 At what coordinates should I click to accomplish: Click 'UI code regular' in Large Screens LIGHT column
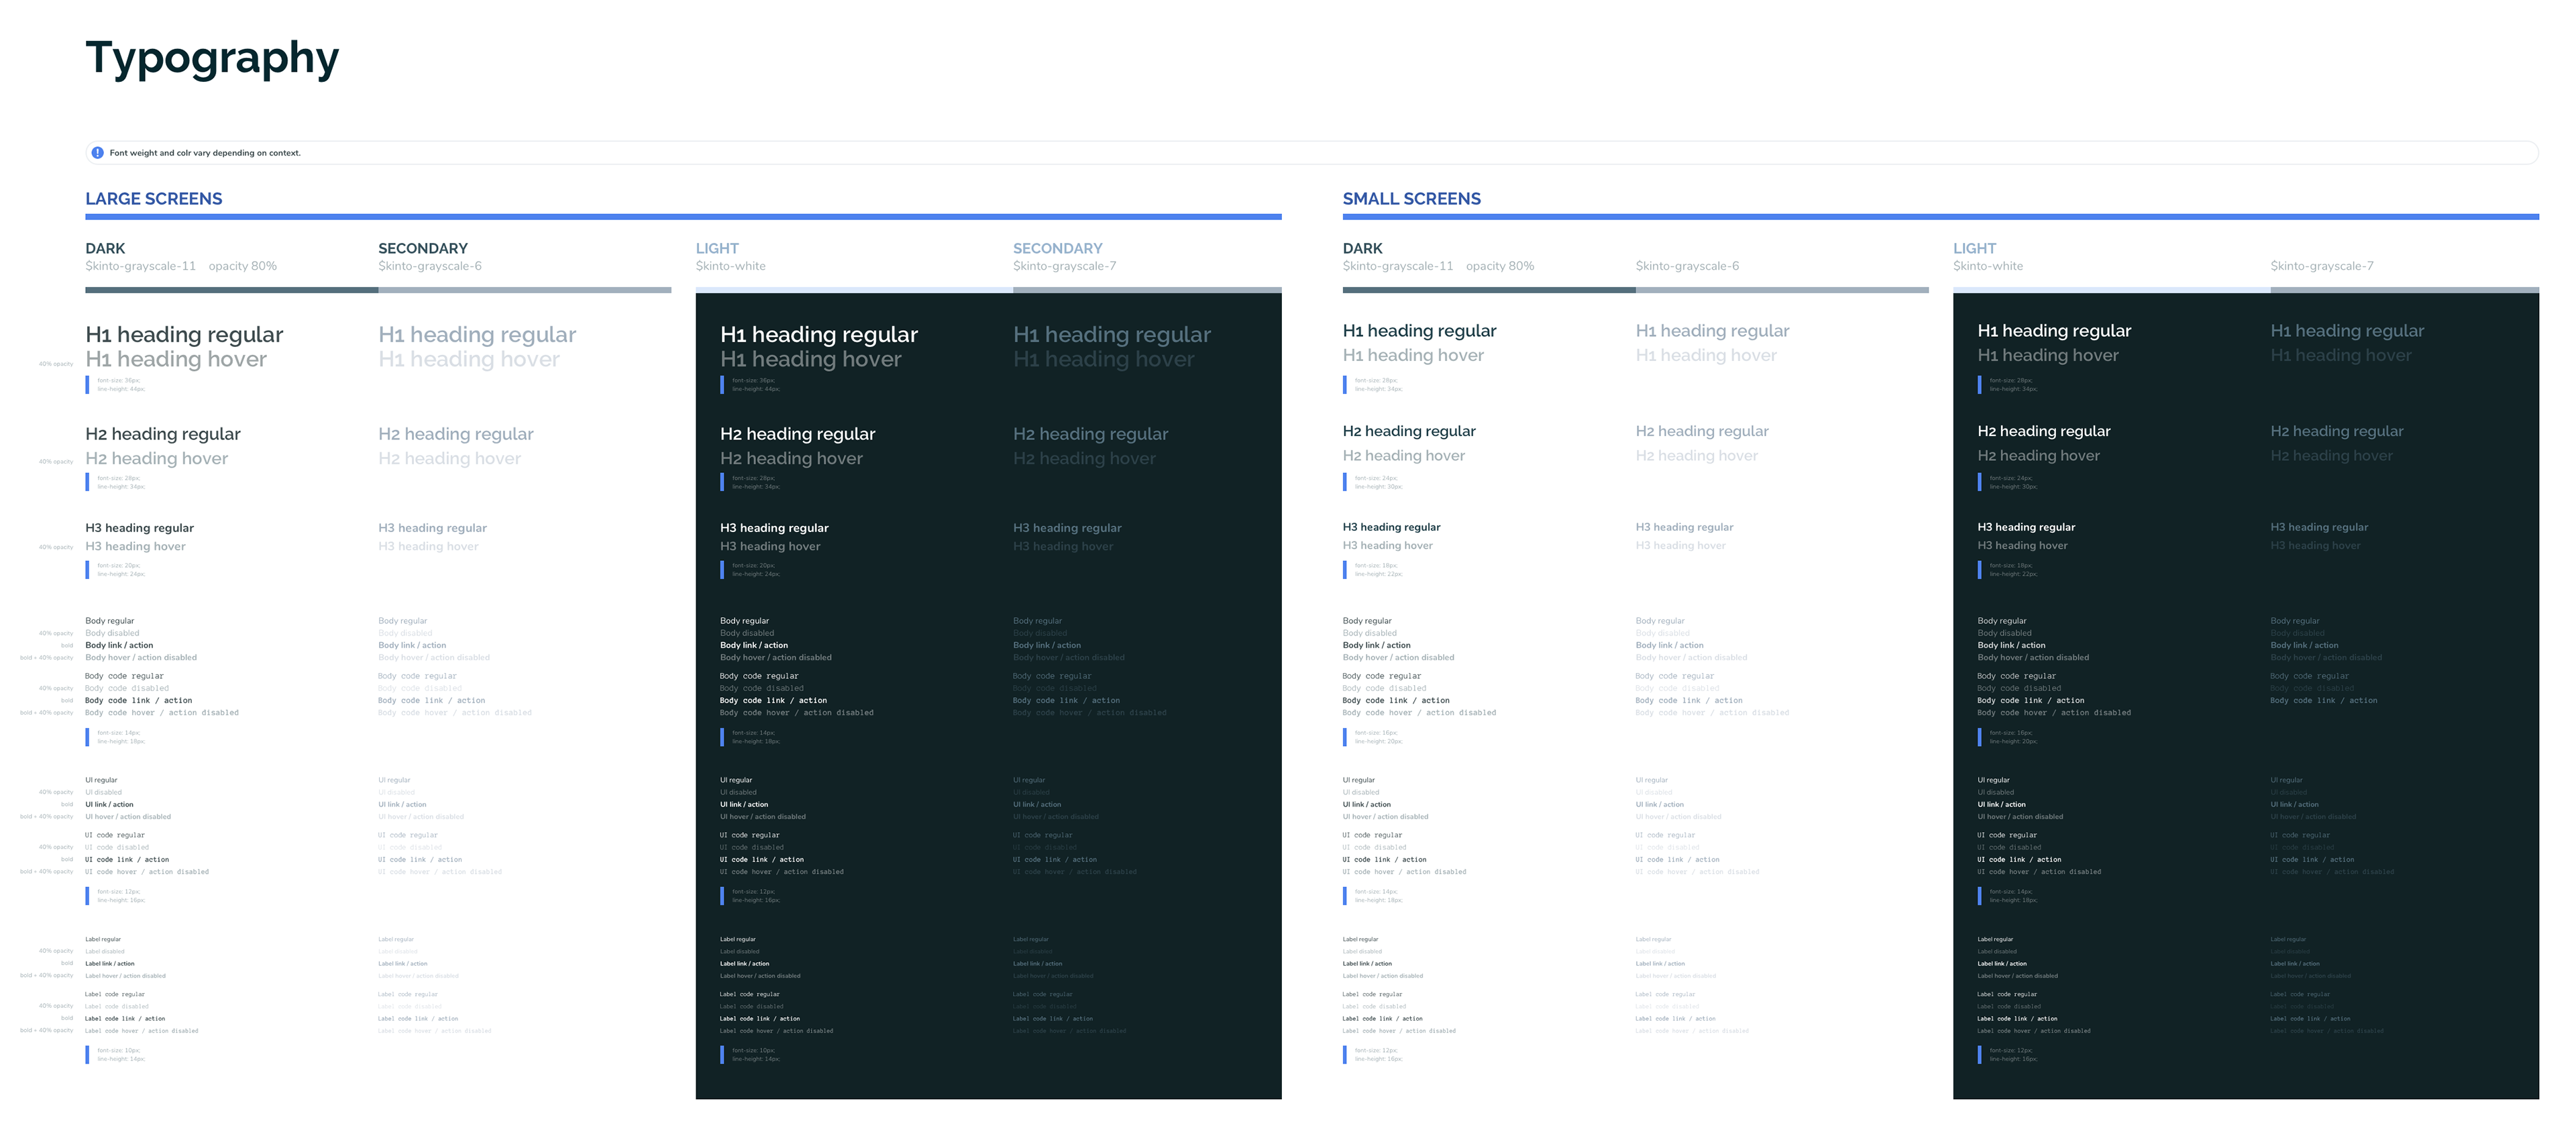tap(750, 835)
